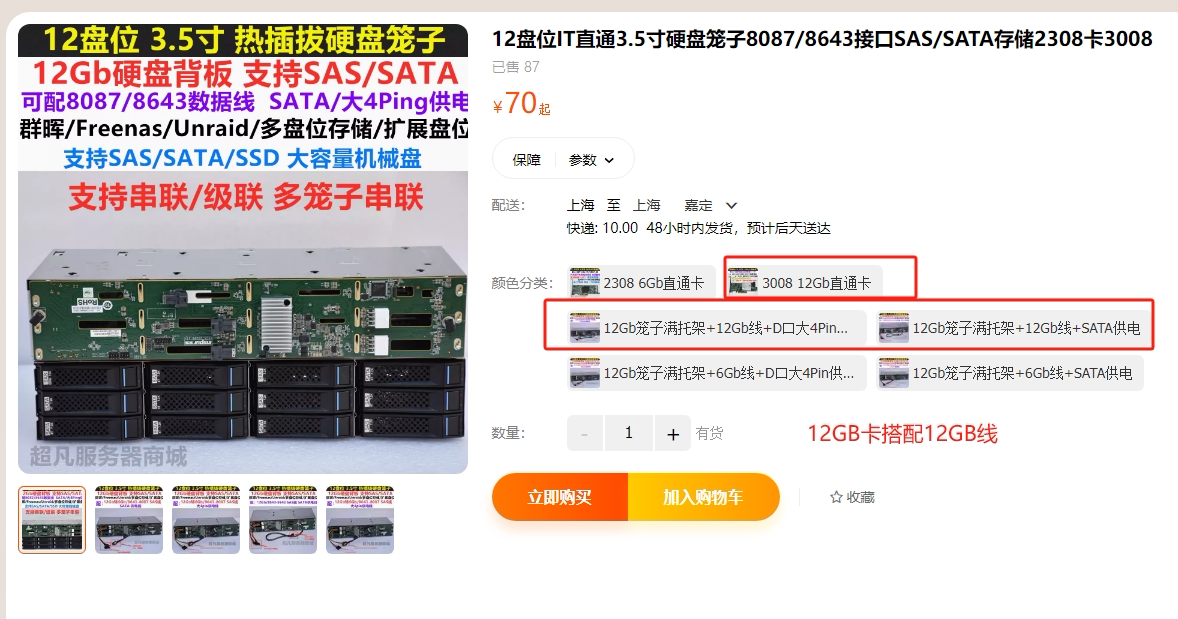Screen dimensions: 1178x619
Task: Click the minus quantity stepper
Action: [x=584, y=433]
